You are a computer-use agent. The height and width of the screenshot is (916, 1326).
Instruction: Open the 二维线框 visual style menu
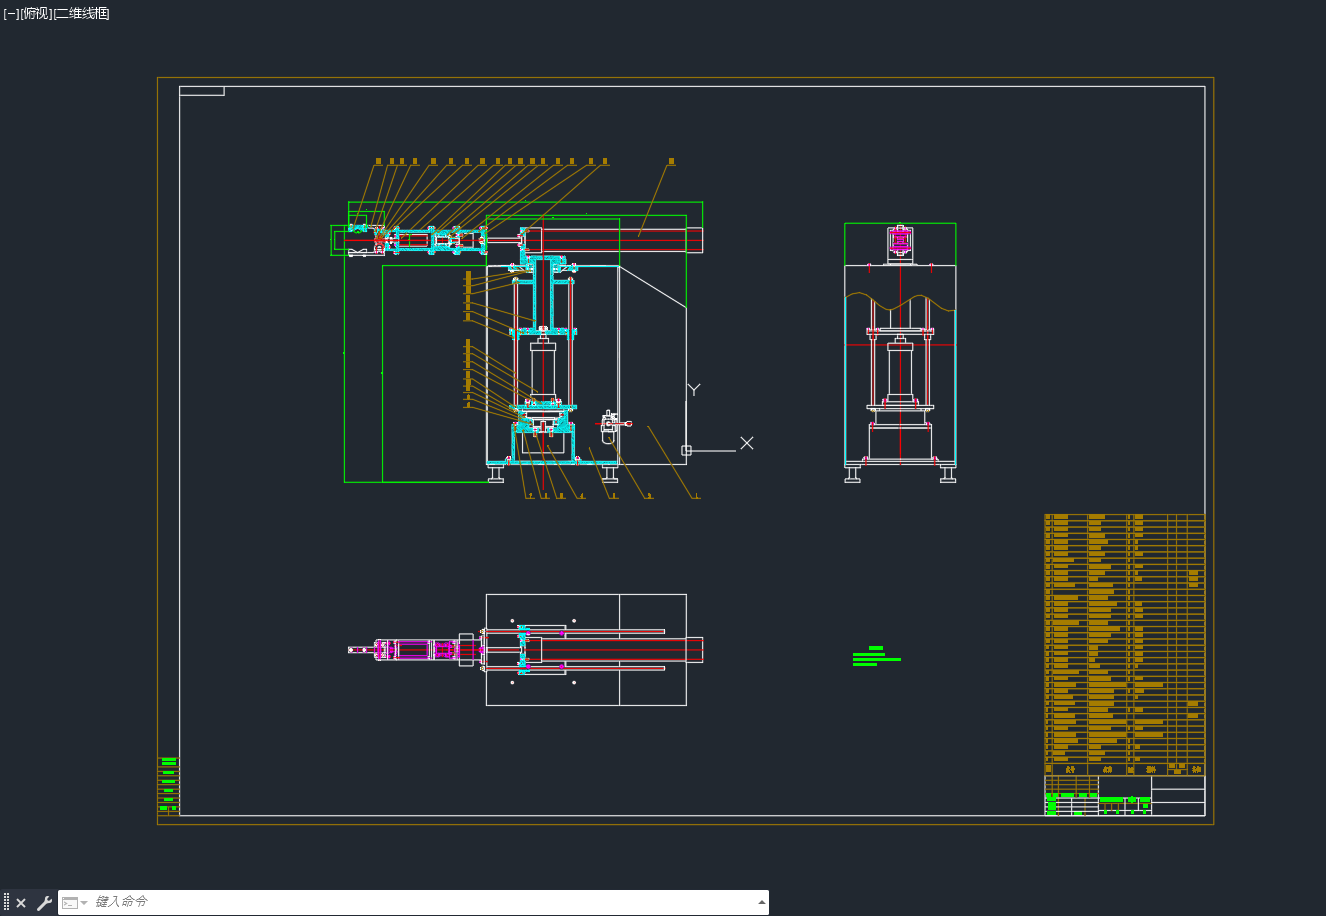[81, 13]
